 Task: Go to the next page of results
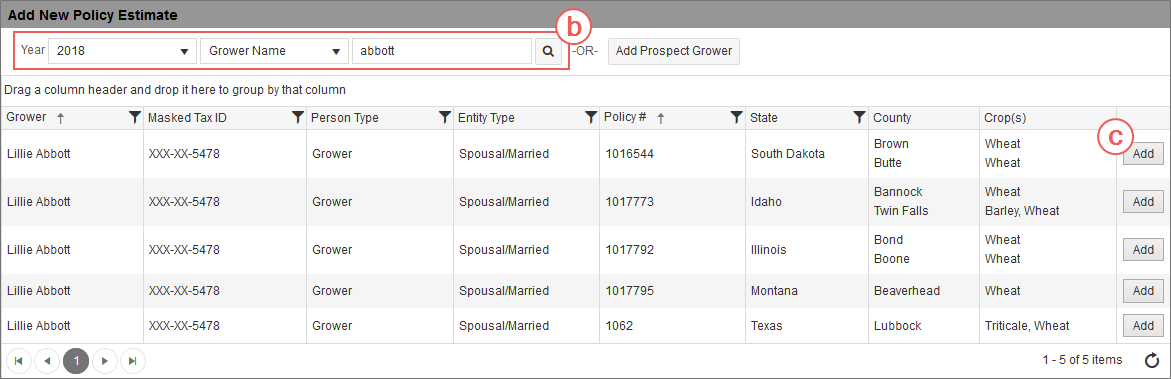105,361
